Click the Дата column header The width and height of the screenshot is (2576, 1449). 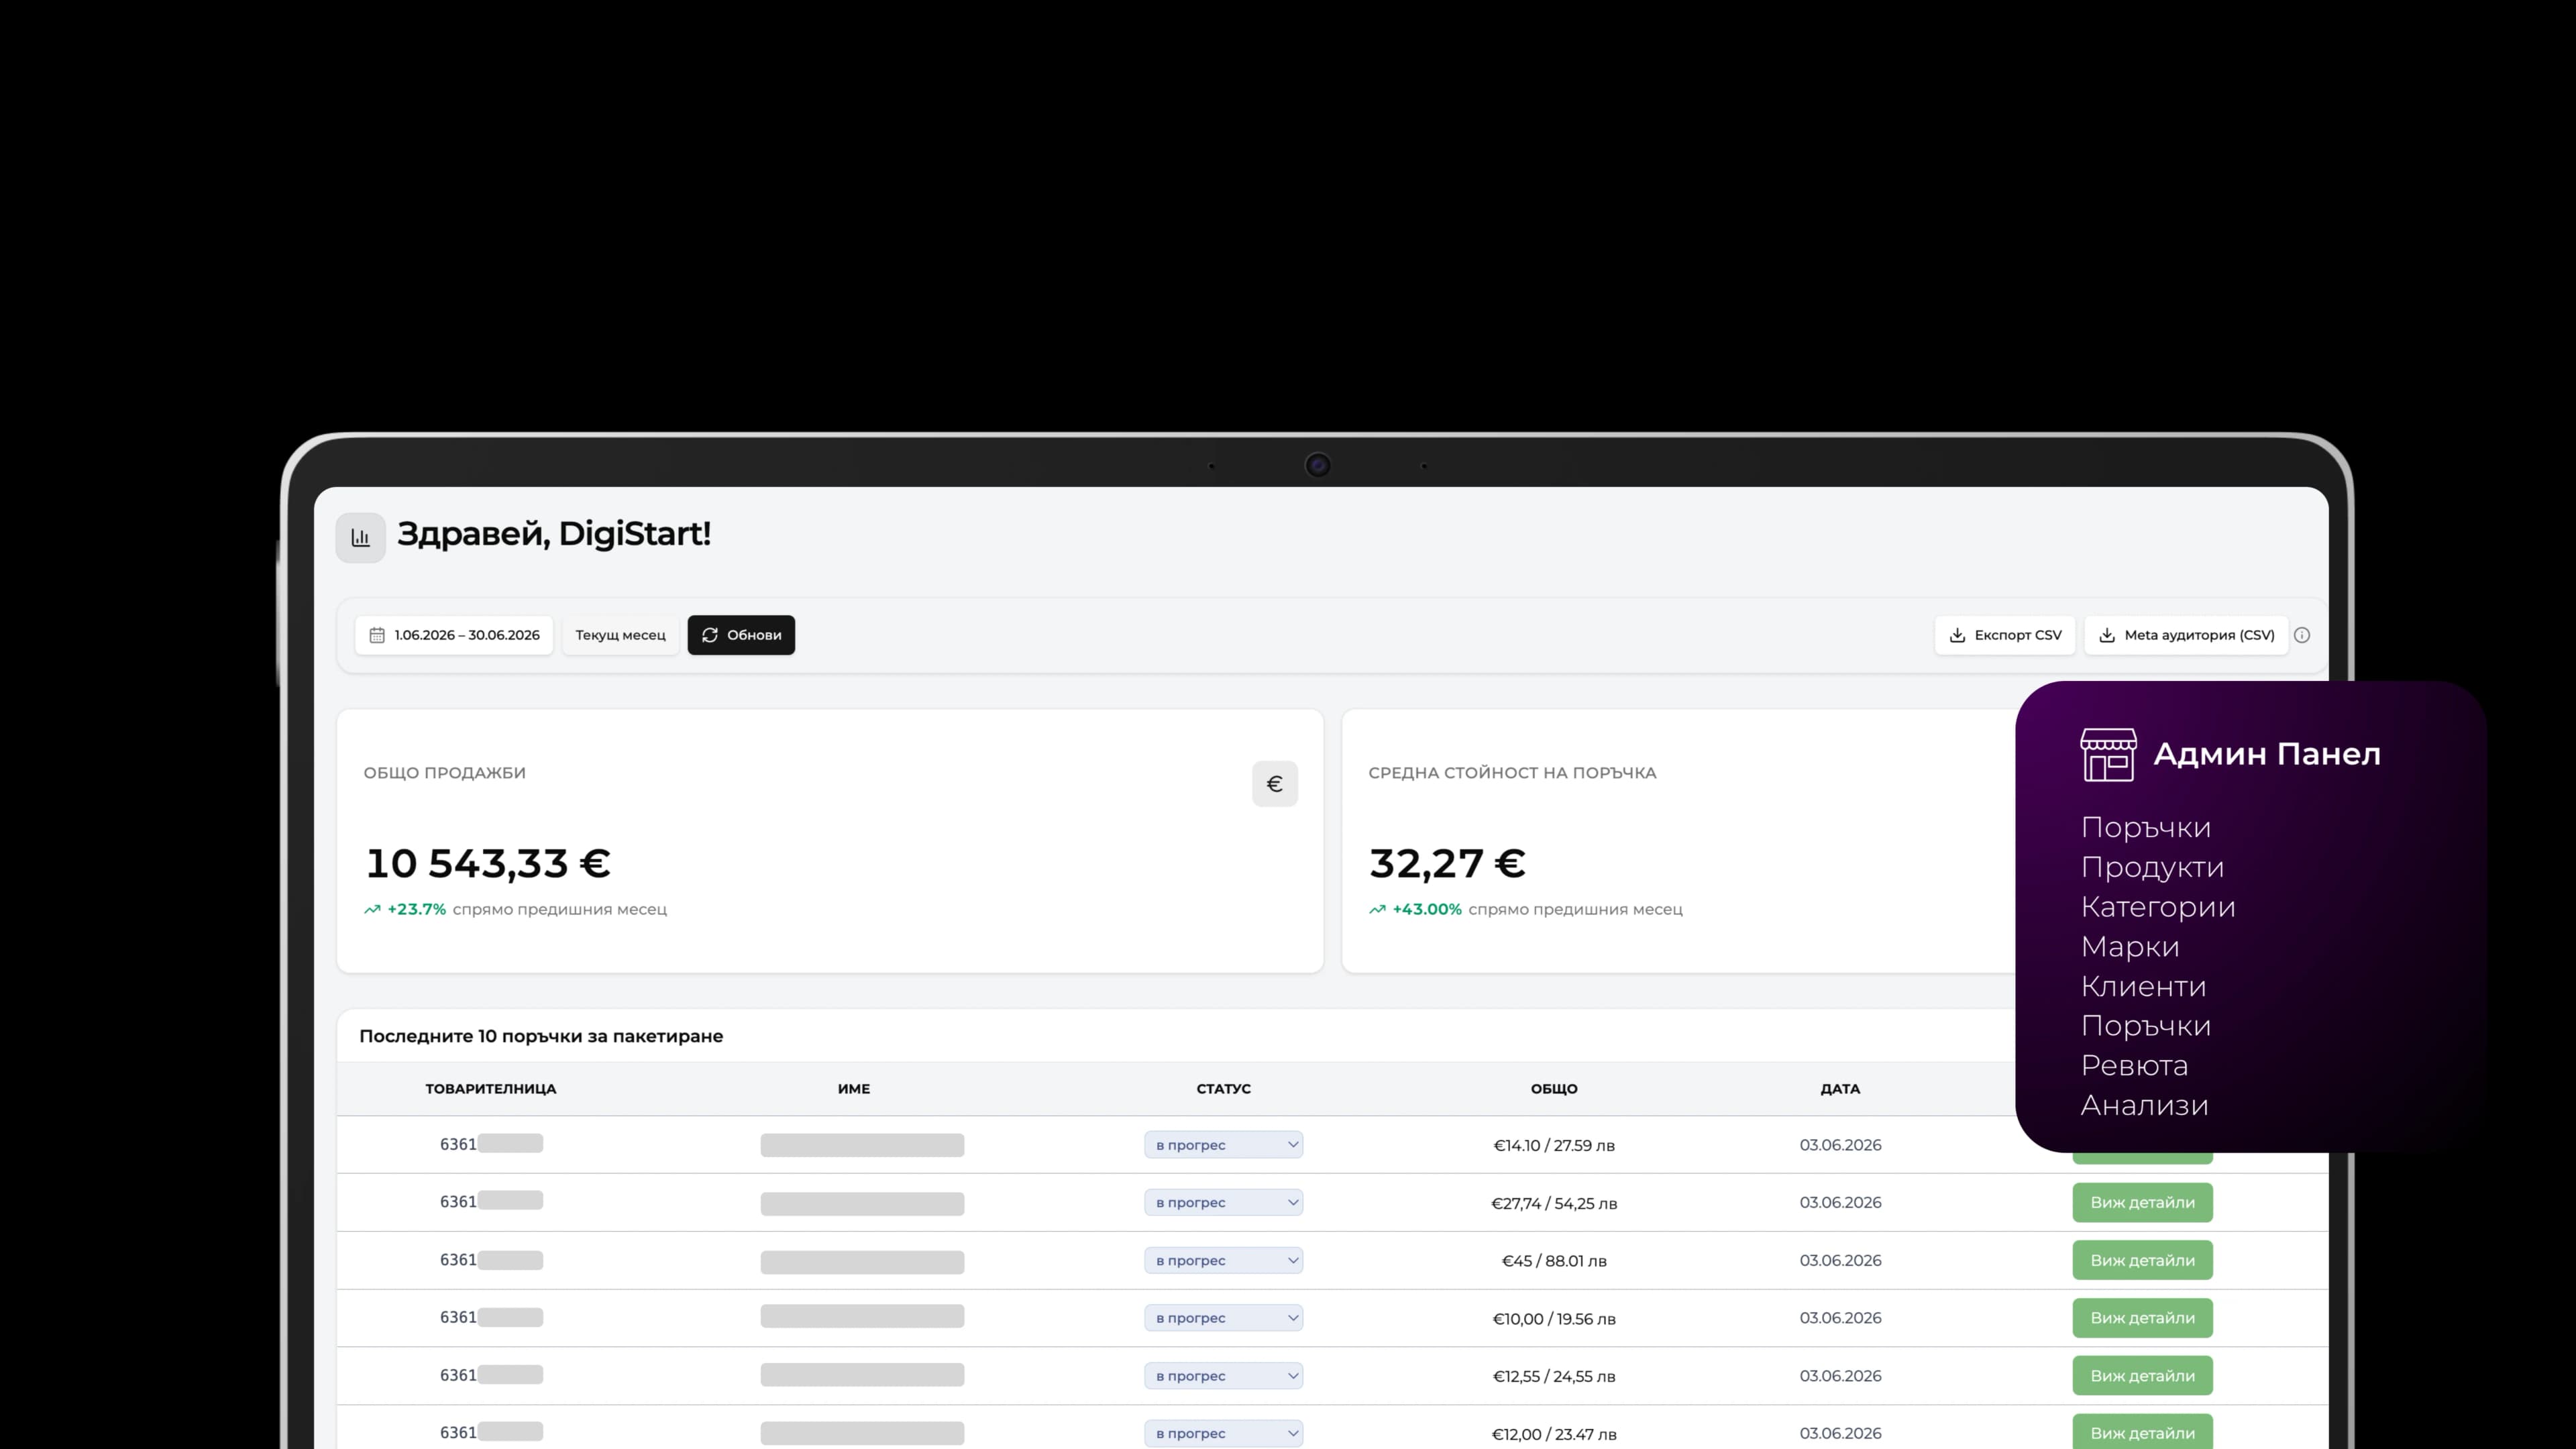(x=1840, y=1089)
